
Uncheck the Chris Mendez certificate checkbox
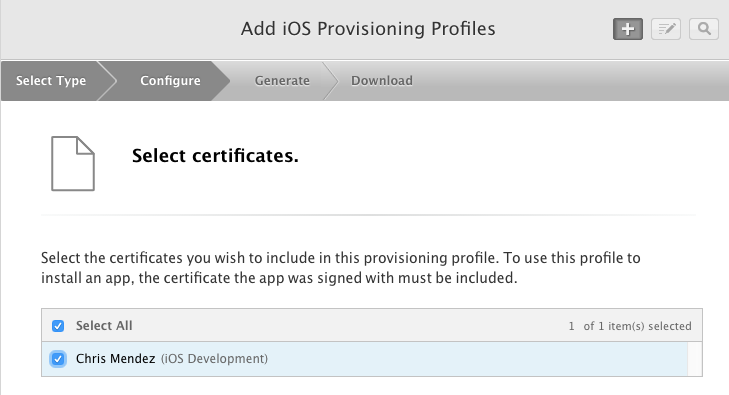[58, 359]
